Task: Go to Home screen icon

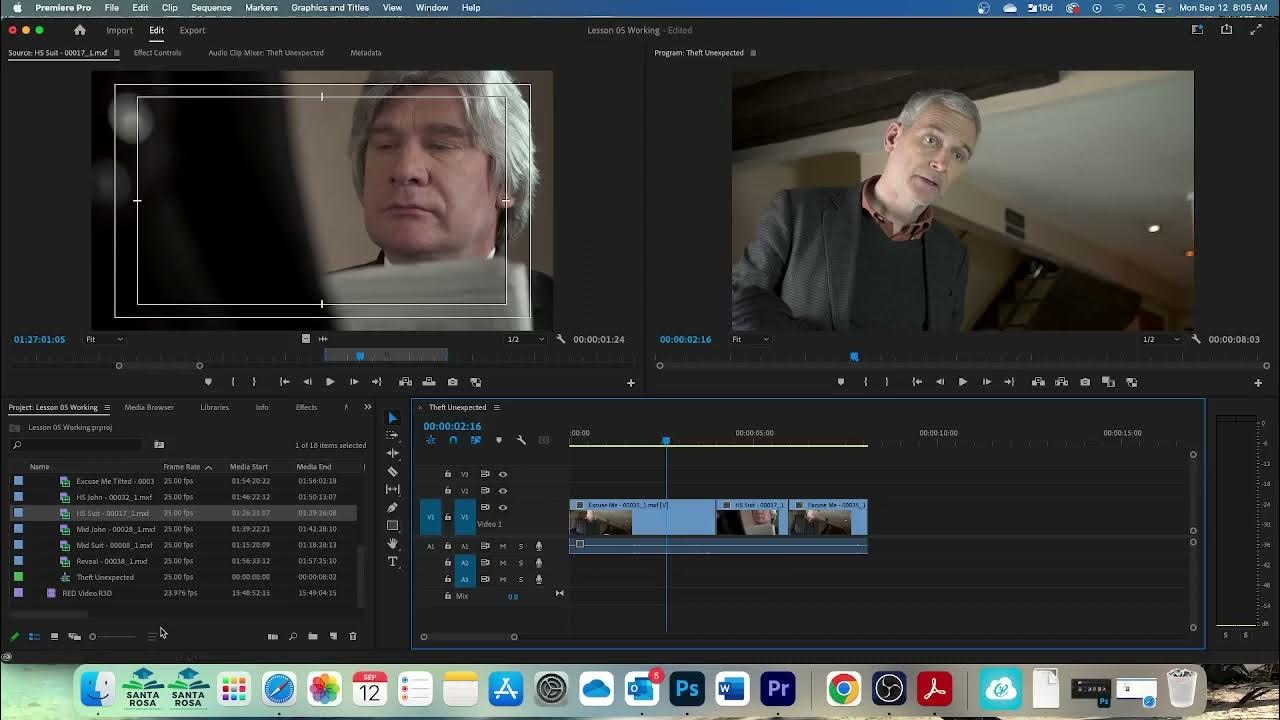Action: (80, 30)
